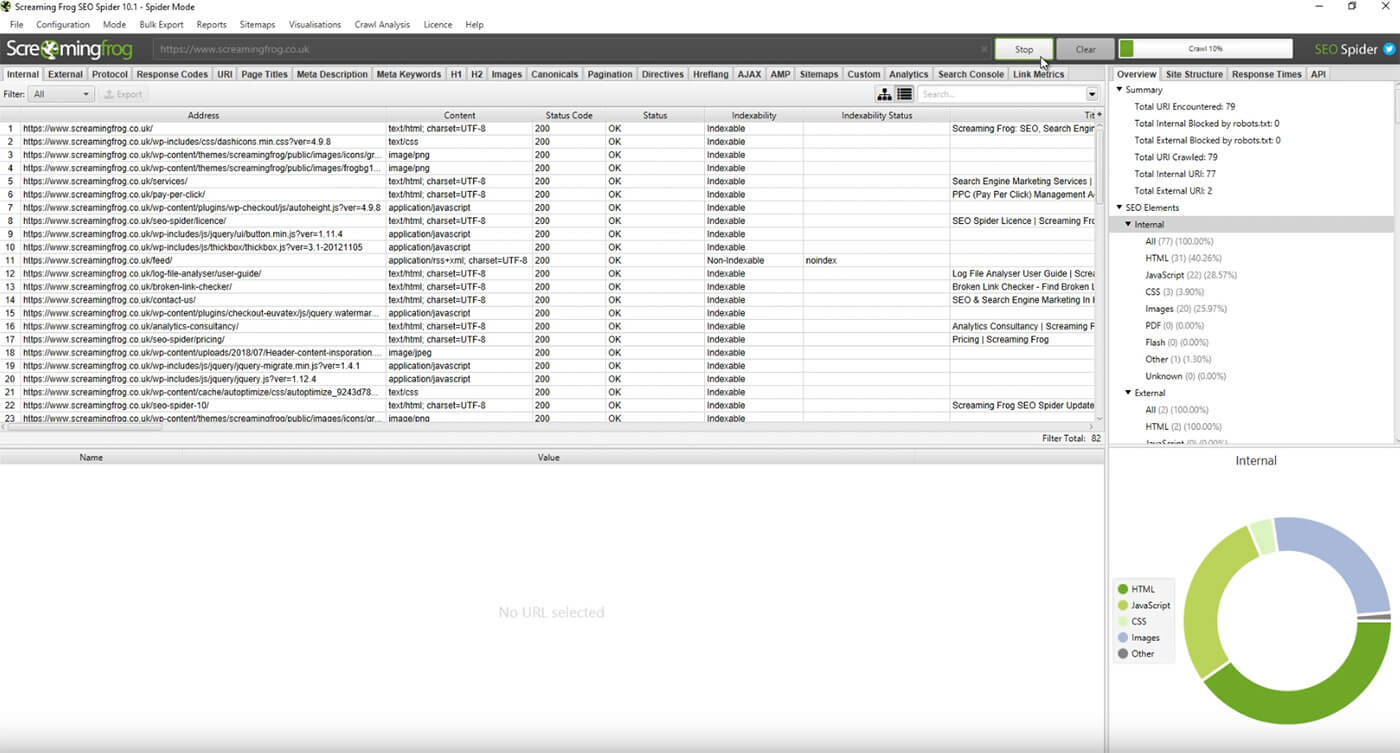The width and height of the screenshot is (1400, 753).
Task: Open the Filter All dropdown
Action: tap(61, 94)
